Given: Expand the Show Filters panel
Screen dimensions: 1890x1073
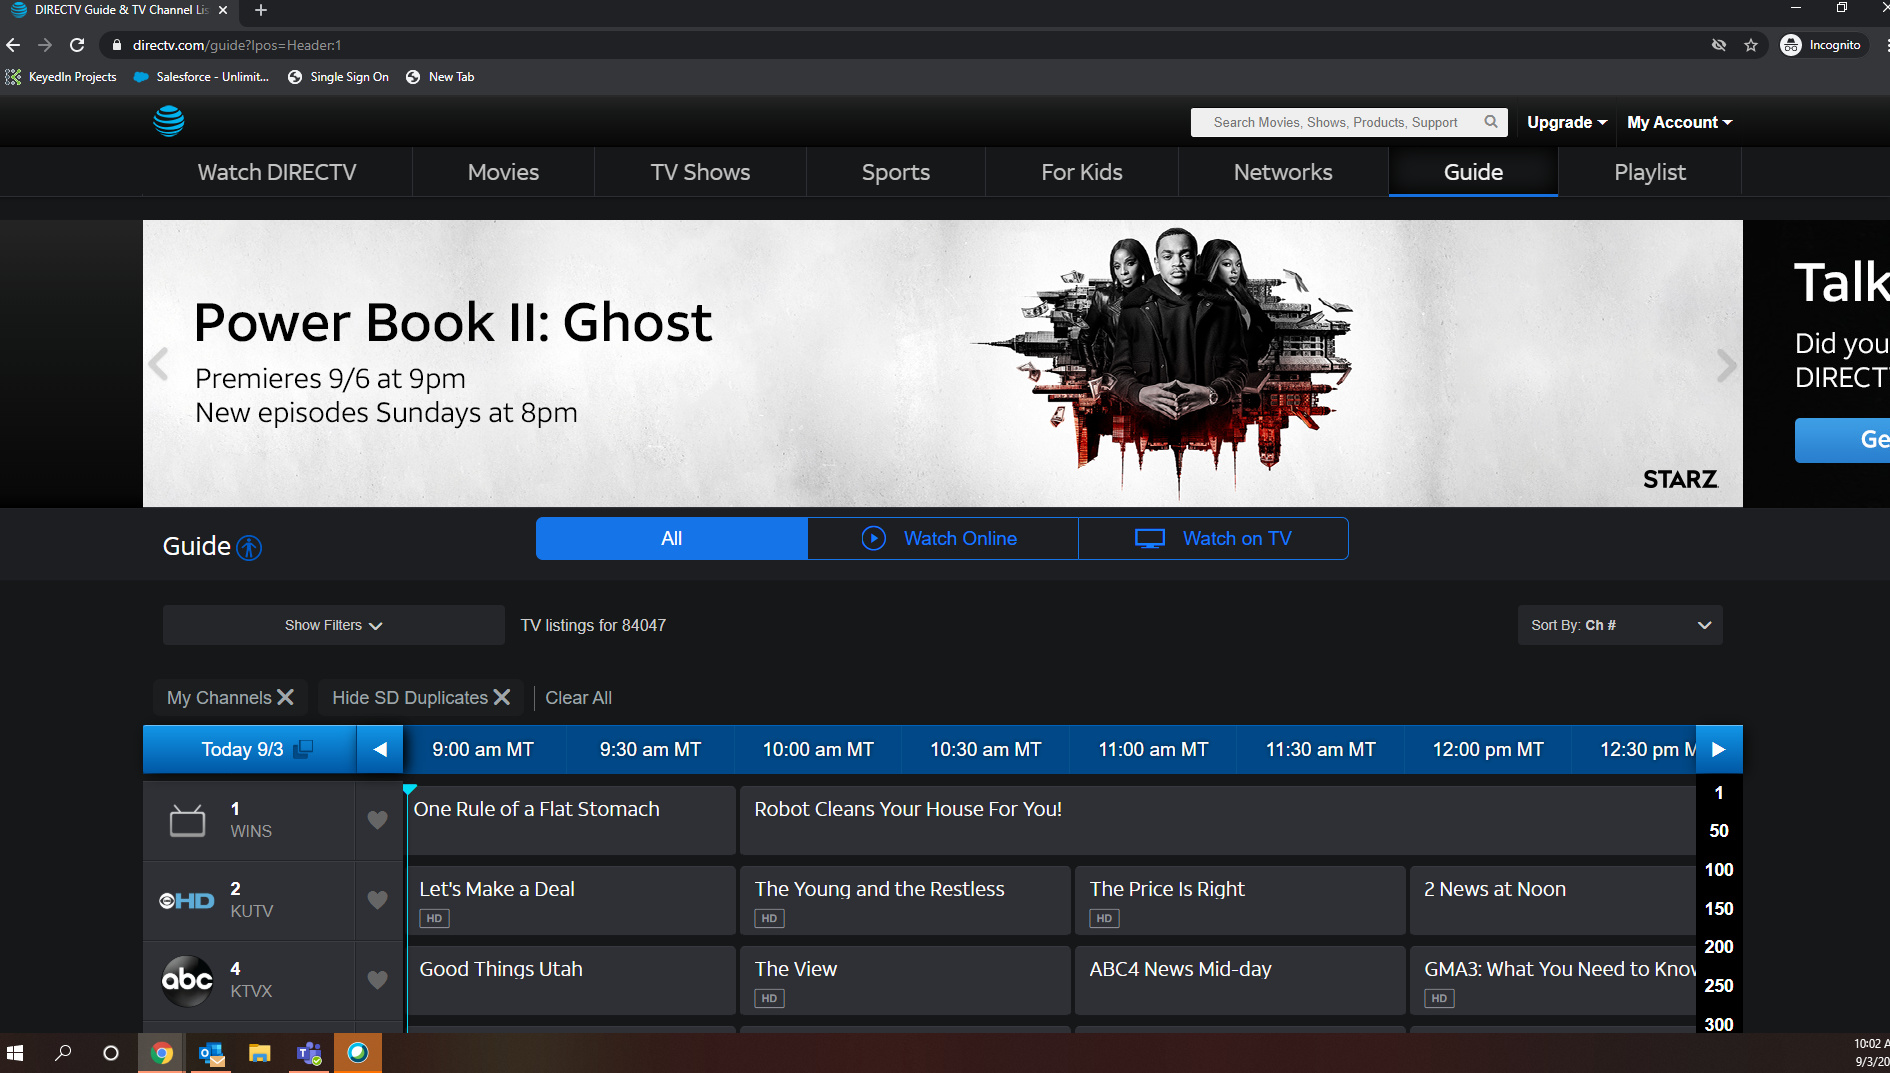Looking at the screenshot, I should point(333,625).
